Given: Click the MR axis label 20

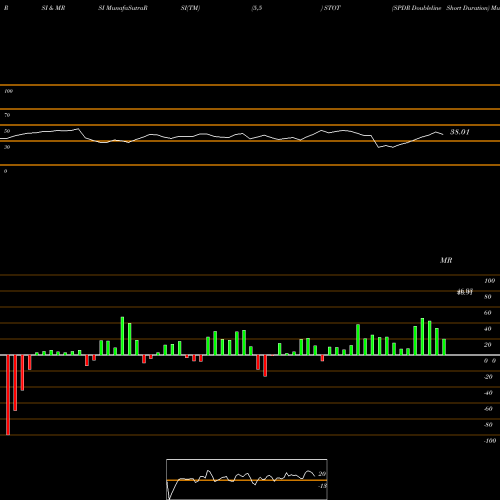Looking at the screenshot, I should pyautogui.click(x=487, y=345).
